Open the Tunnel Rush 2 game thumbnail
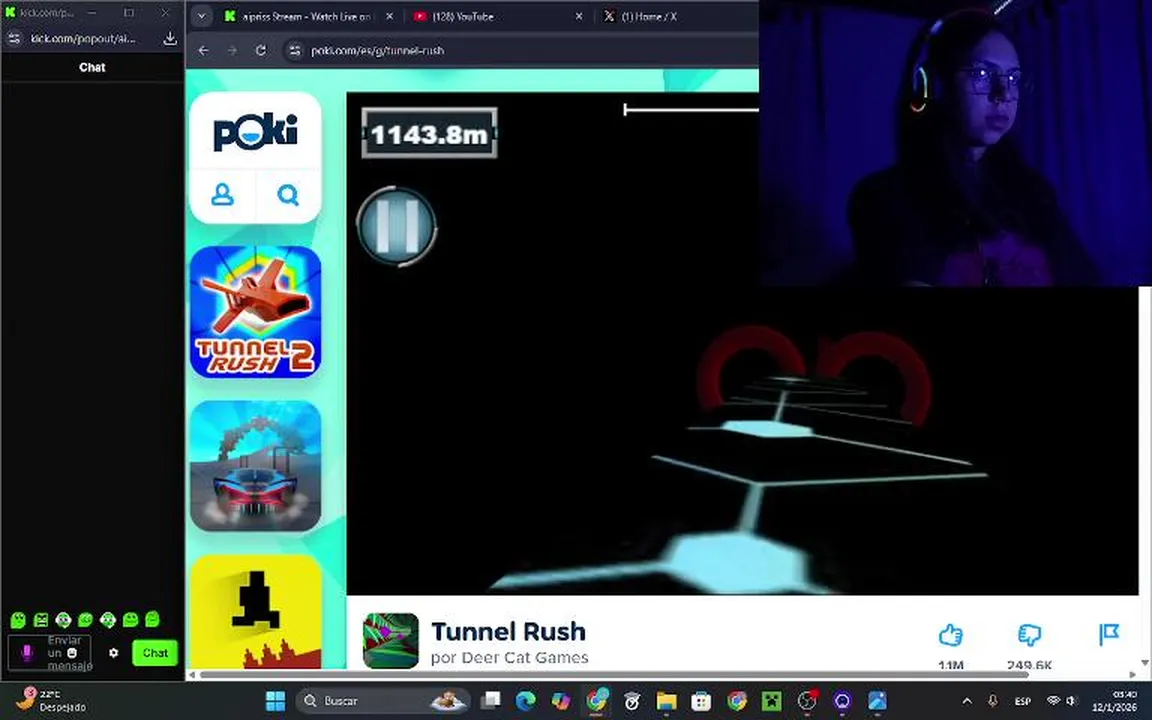The width and height of the screenshot is (1152, 720). (x=256, y=312)
